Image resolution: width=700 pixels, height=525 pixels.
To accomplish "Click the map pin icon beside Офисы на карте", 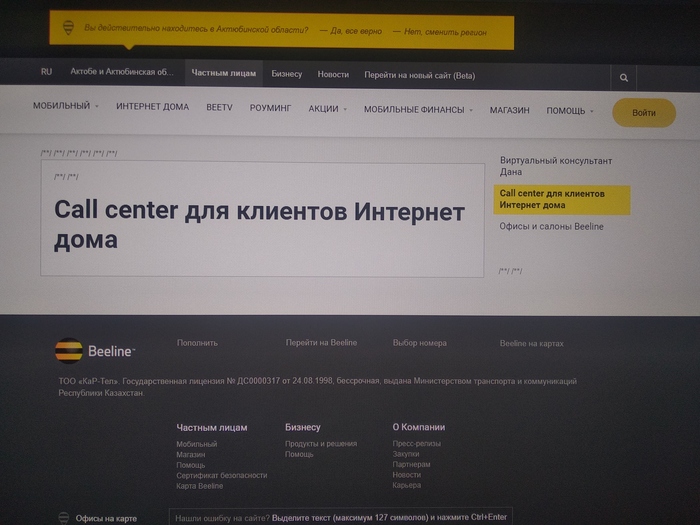I will [64, 518].
